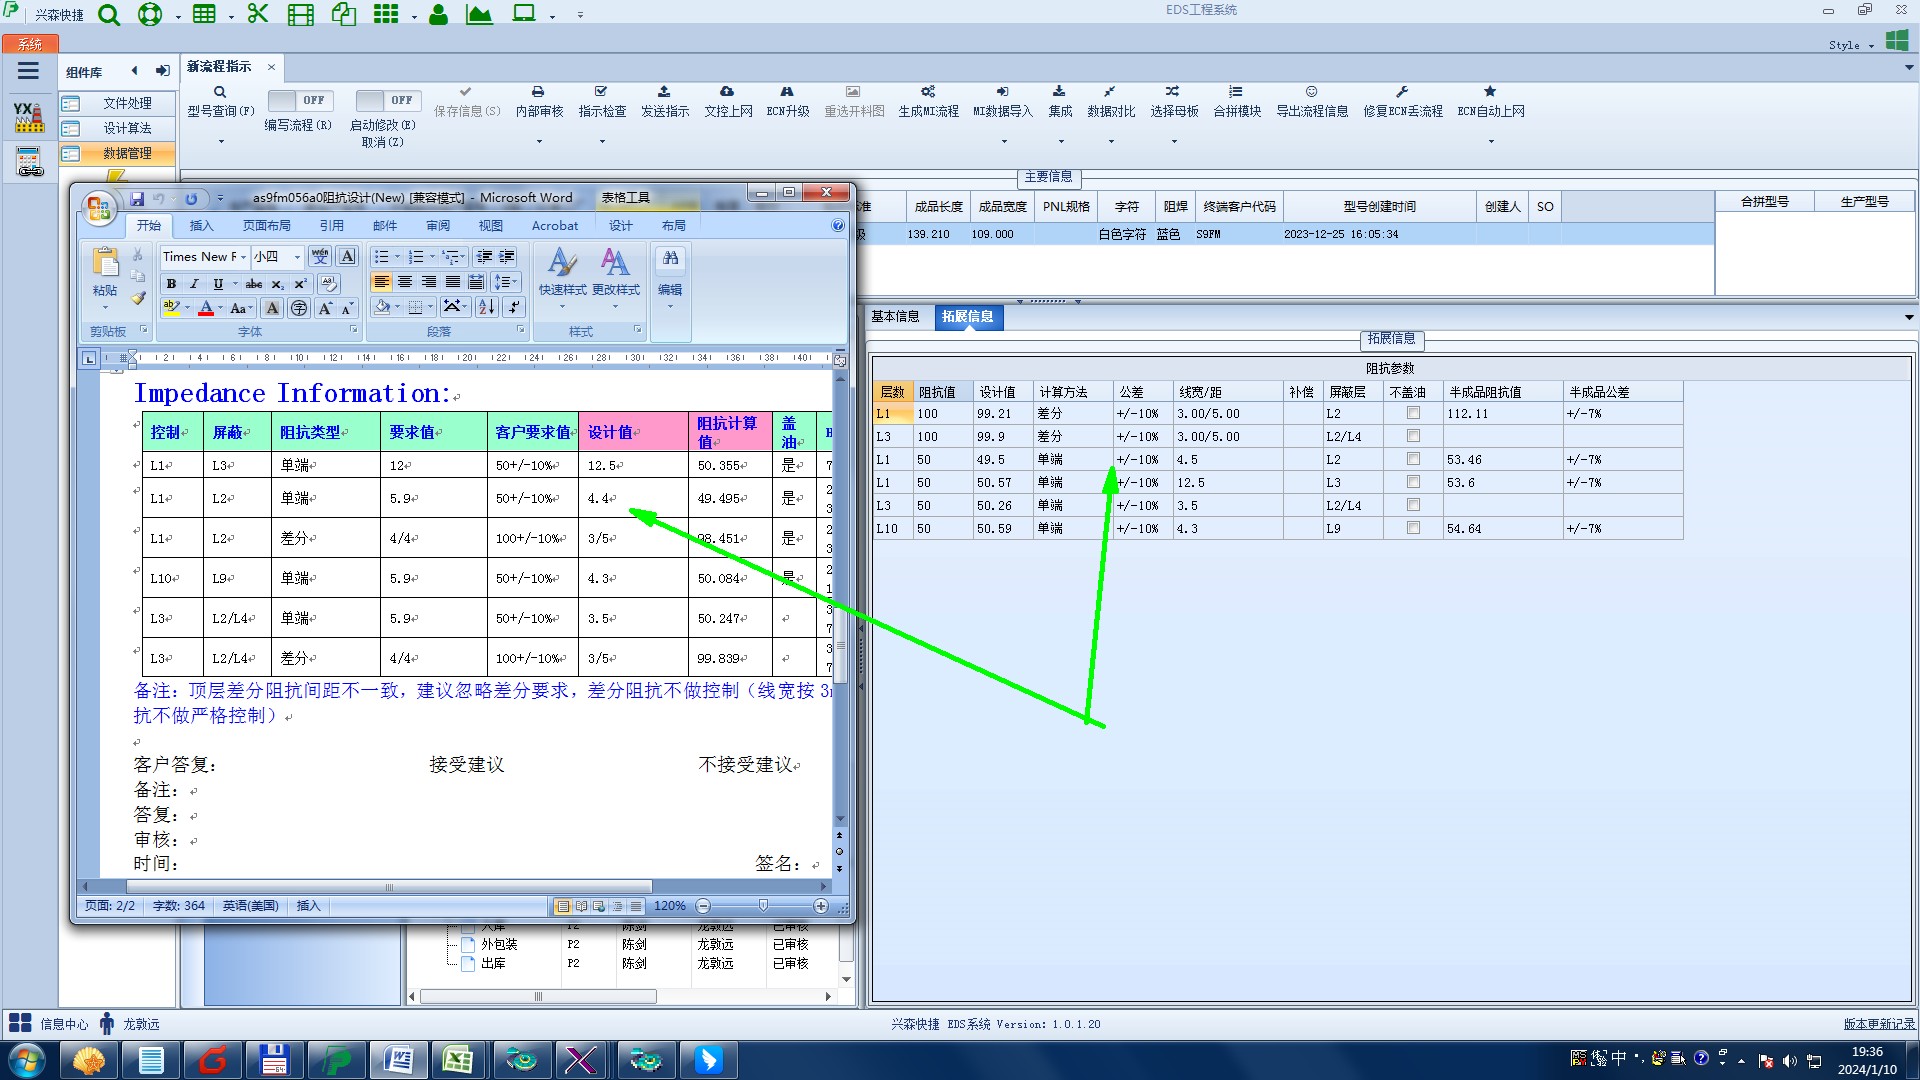Click the superscript icon in Word ribbon
This screenshot has width=1920, height=1080.
(x=300, y=284)
